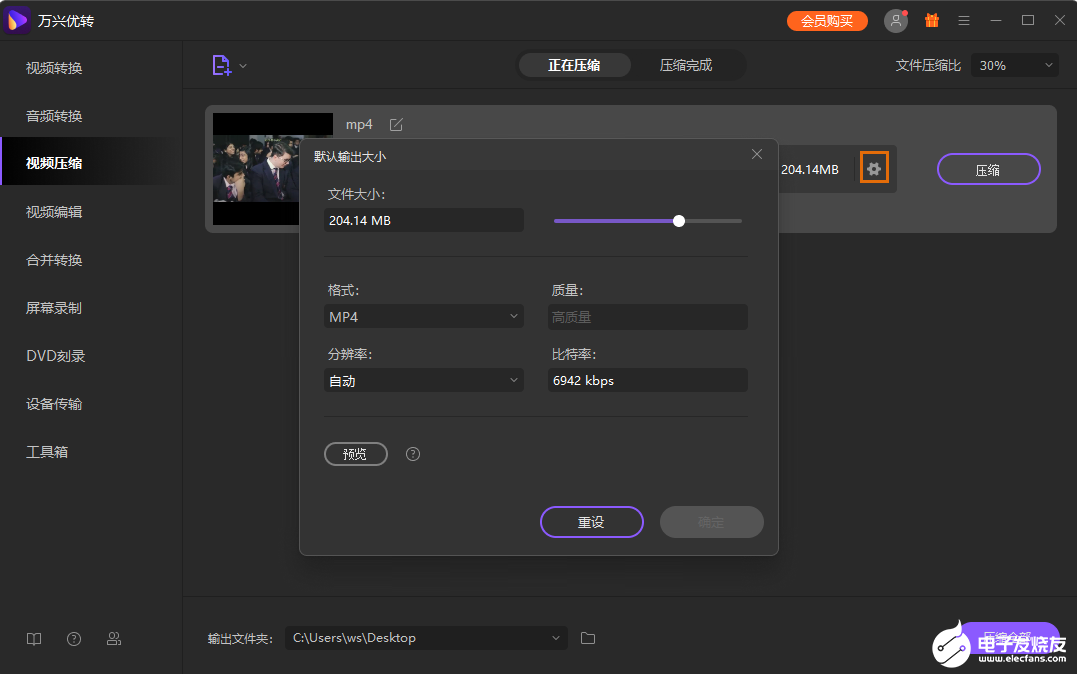Open the user account profile icon
The height and width of the screenshot is (674, 1077).
click(x=896, y=21)
